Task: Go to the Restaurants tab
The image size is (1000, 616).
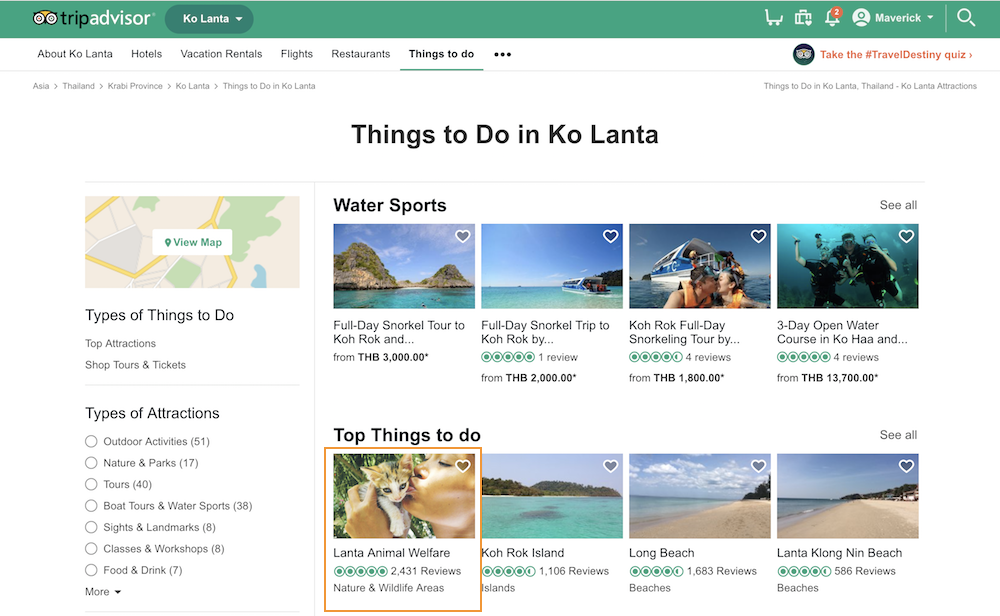Action: (x=360, y=54)
